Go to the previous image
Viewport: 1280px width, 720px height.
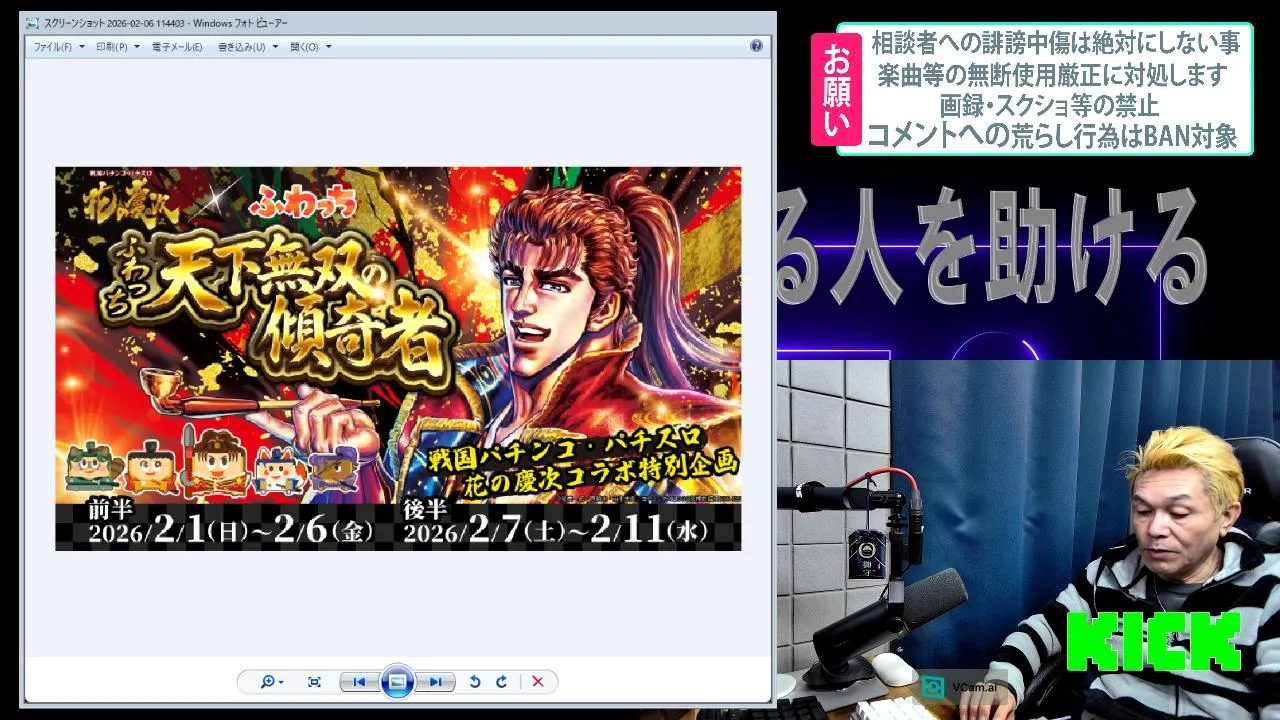359,682
